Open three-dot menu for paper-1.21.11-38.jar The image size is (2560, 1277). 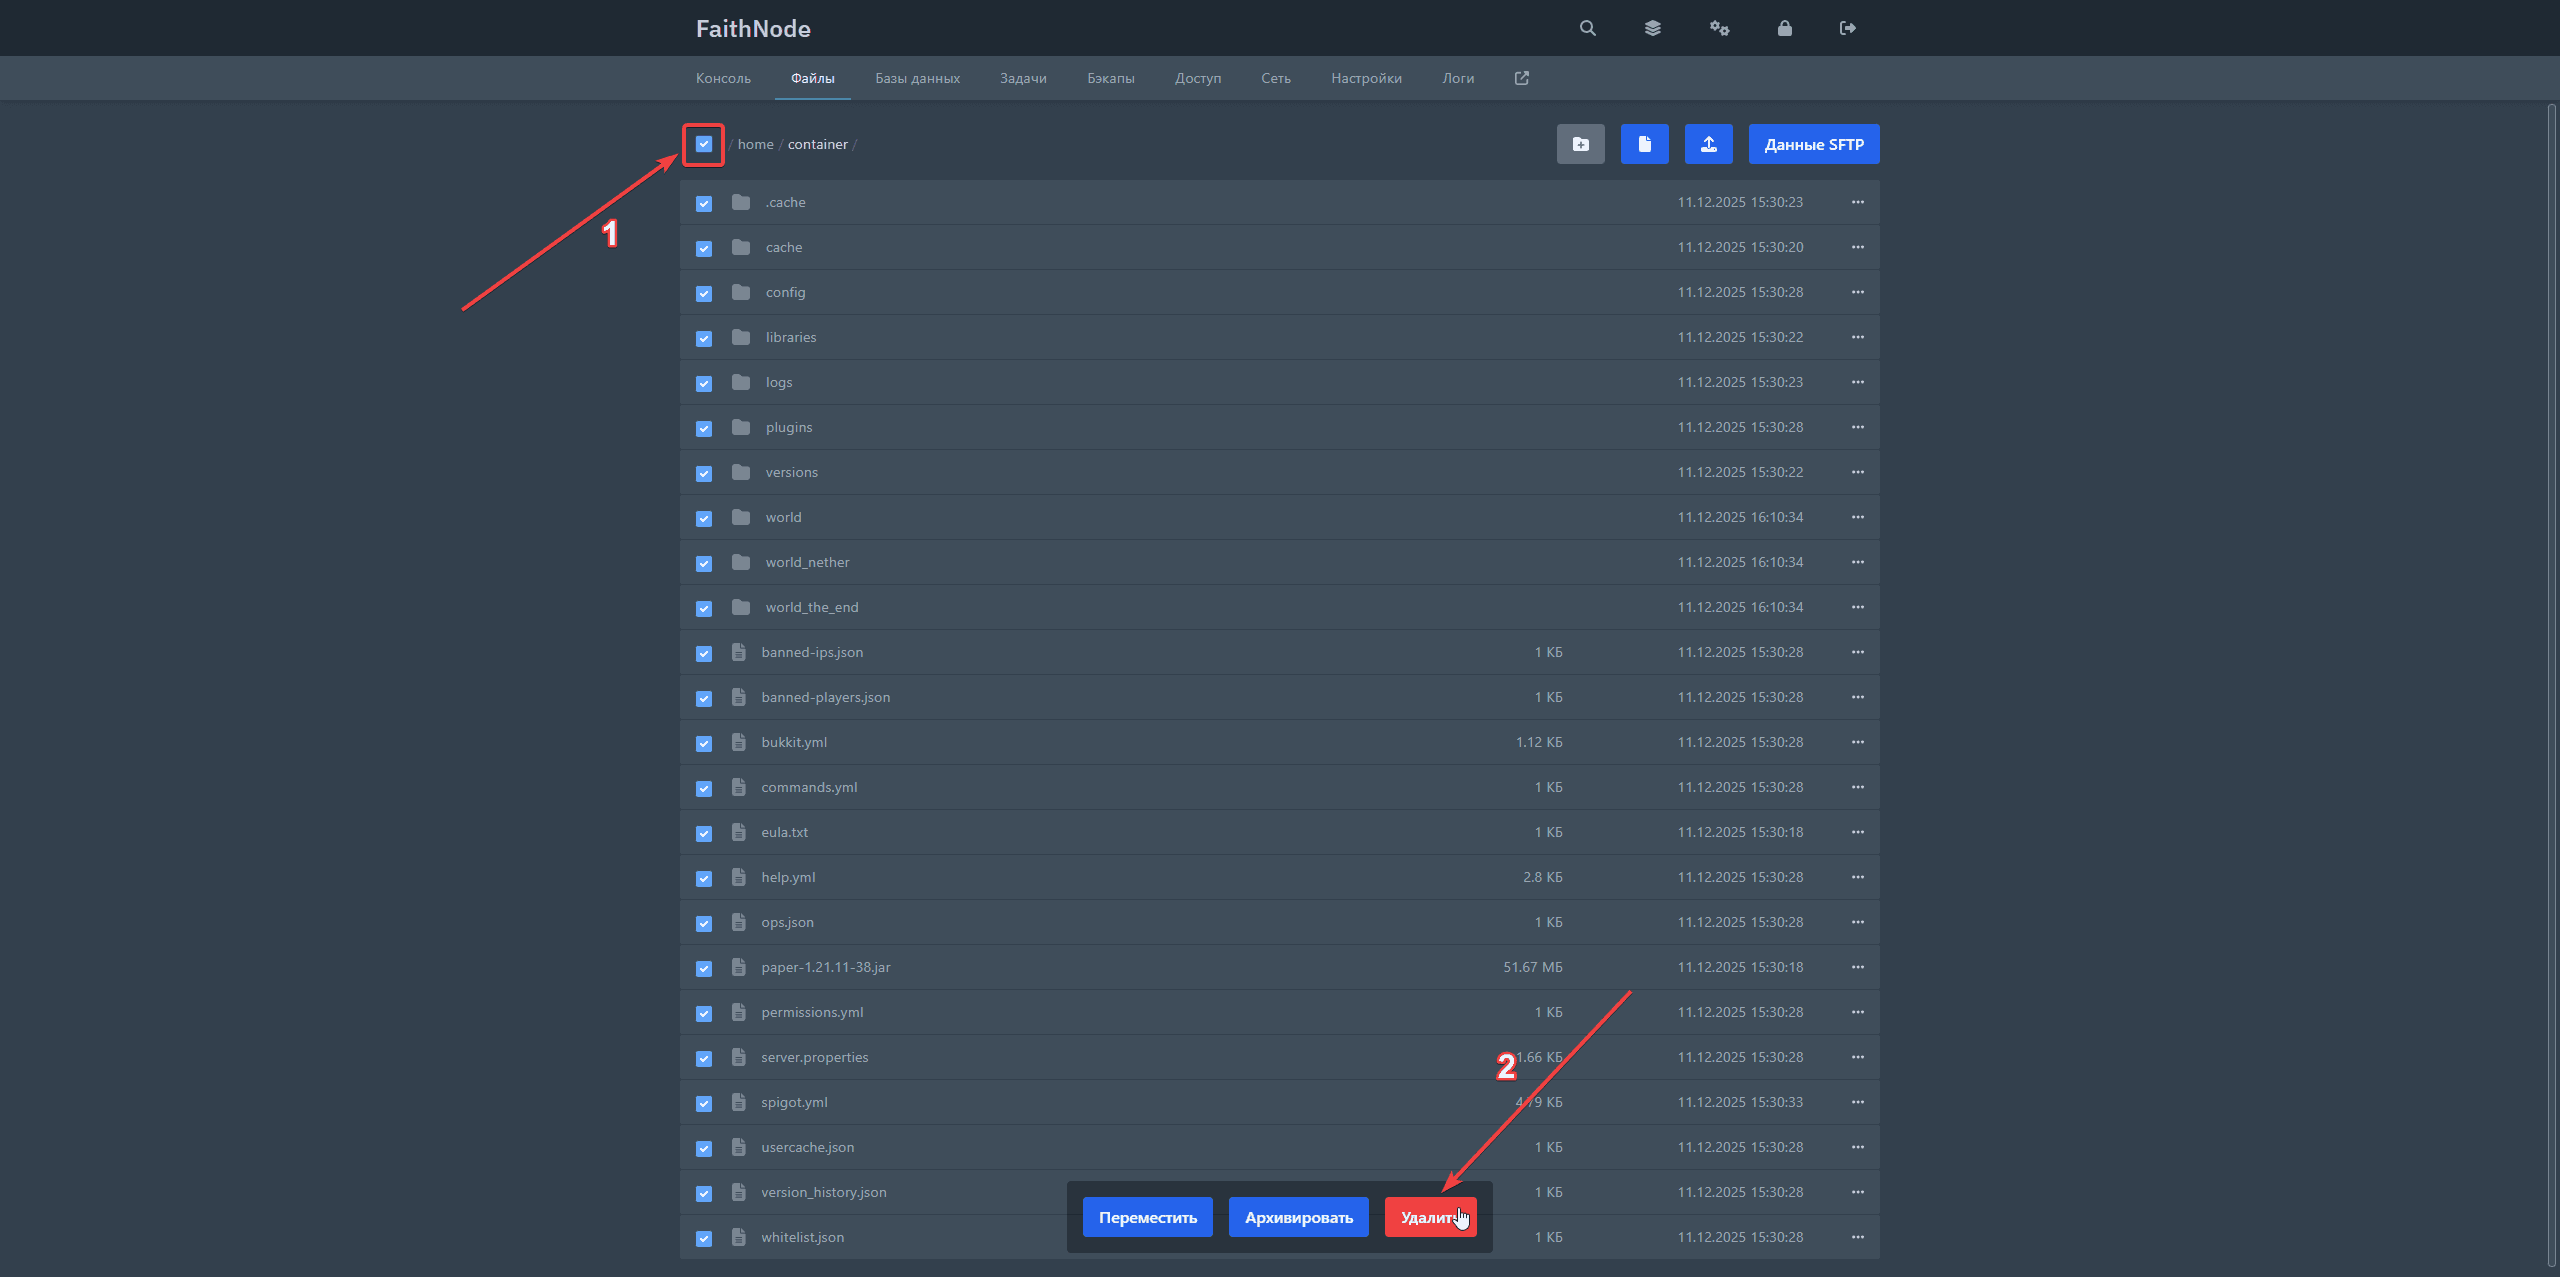1857,967
